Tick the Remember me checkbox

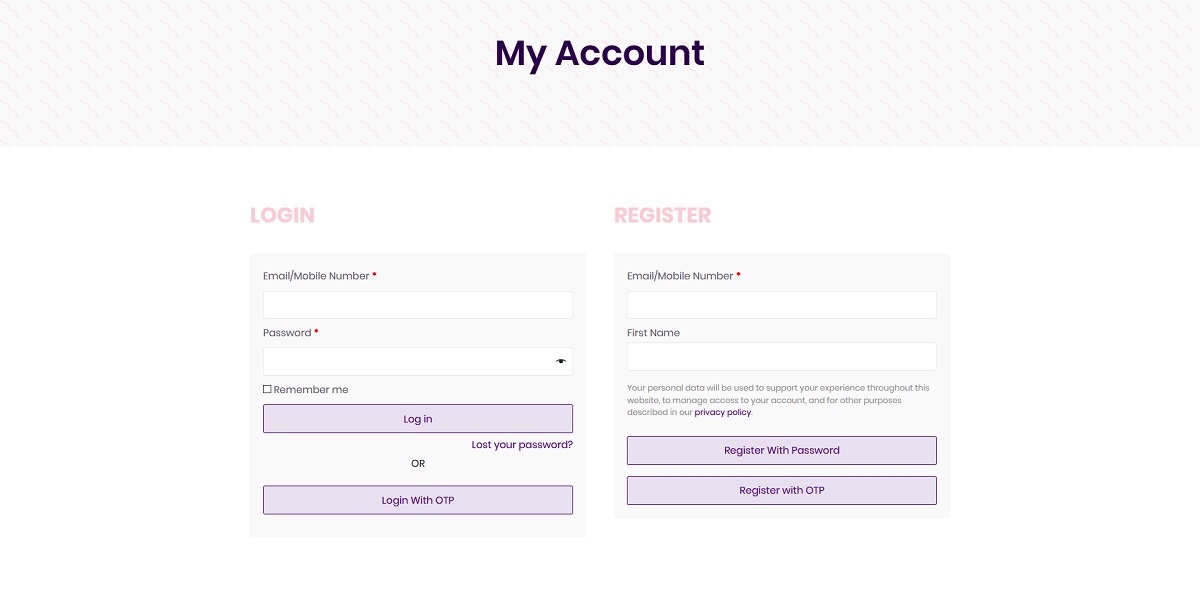[267, 389]
